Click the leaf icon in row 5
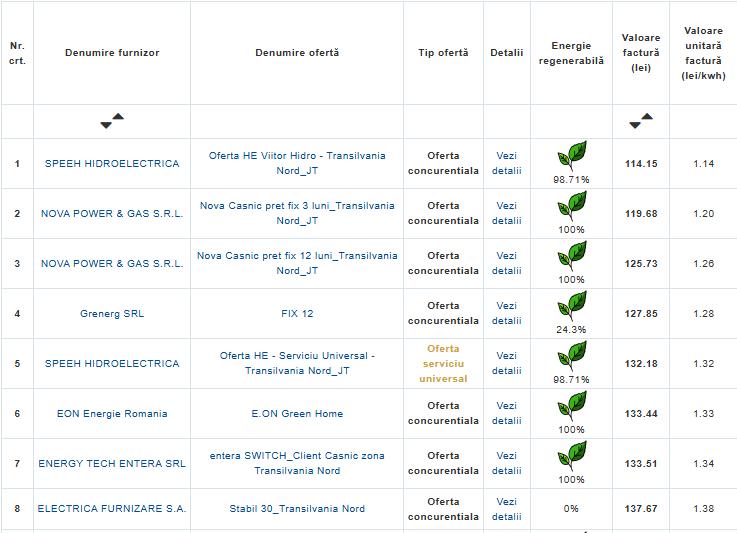The image size is (737, 533). (571, 356)
